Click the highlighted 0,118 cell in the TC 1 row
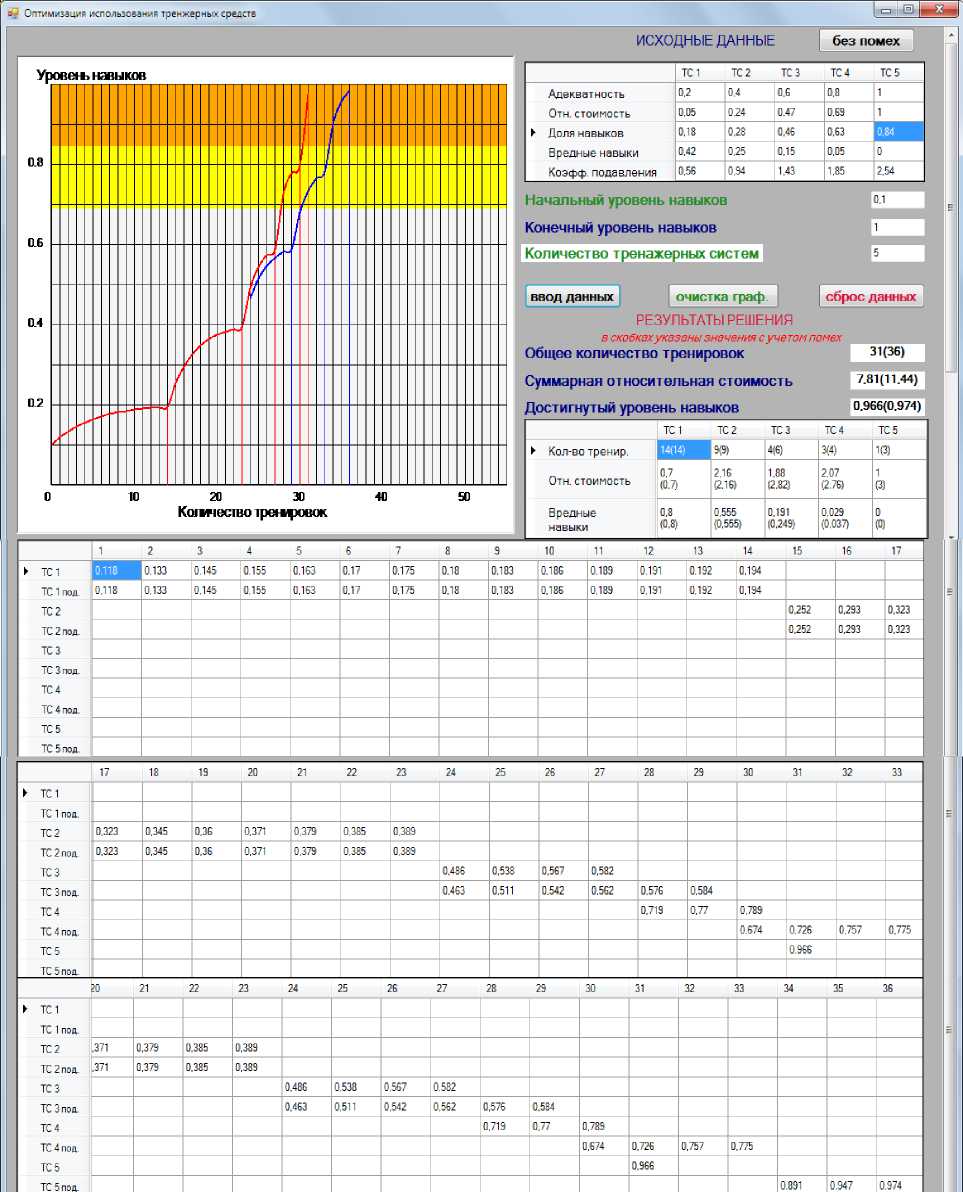The image size is (963, 1192). pos(116,571)
